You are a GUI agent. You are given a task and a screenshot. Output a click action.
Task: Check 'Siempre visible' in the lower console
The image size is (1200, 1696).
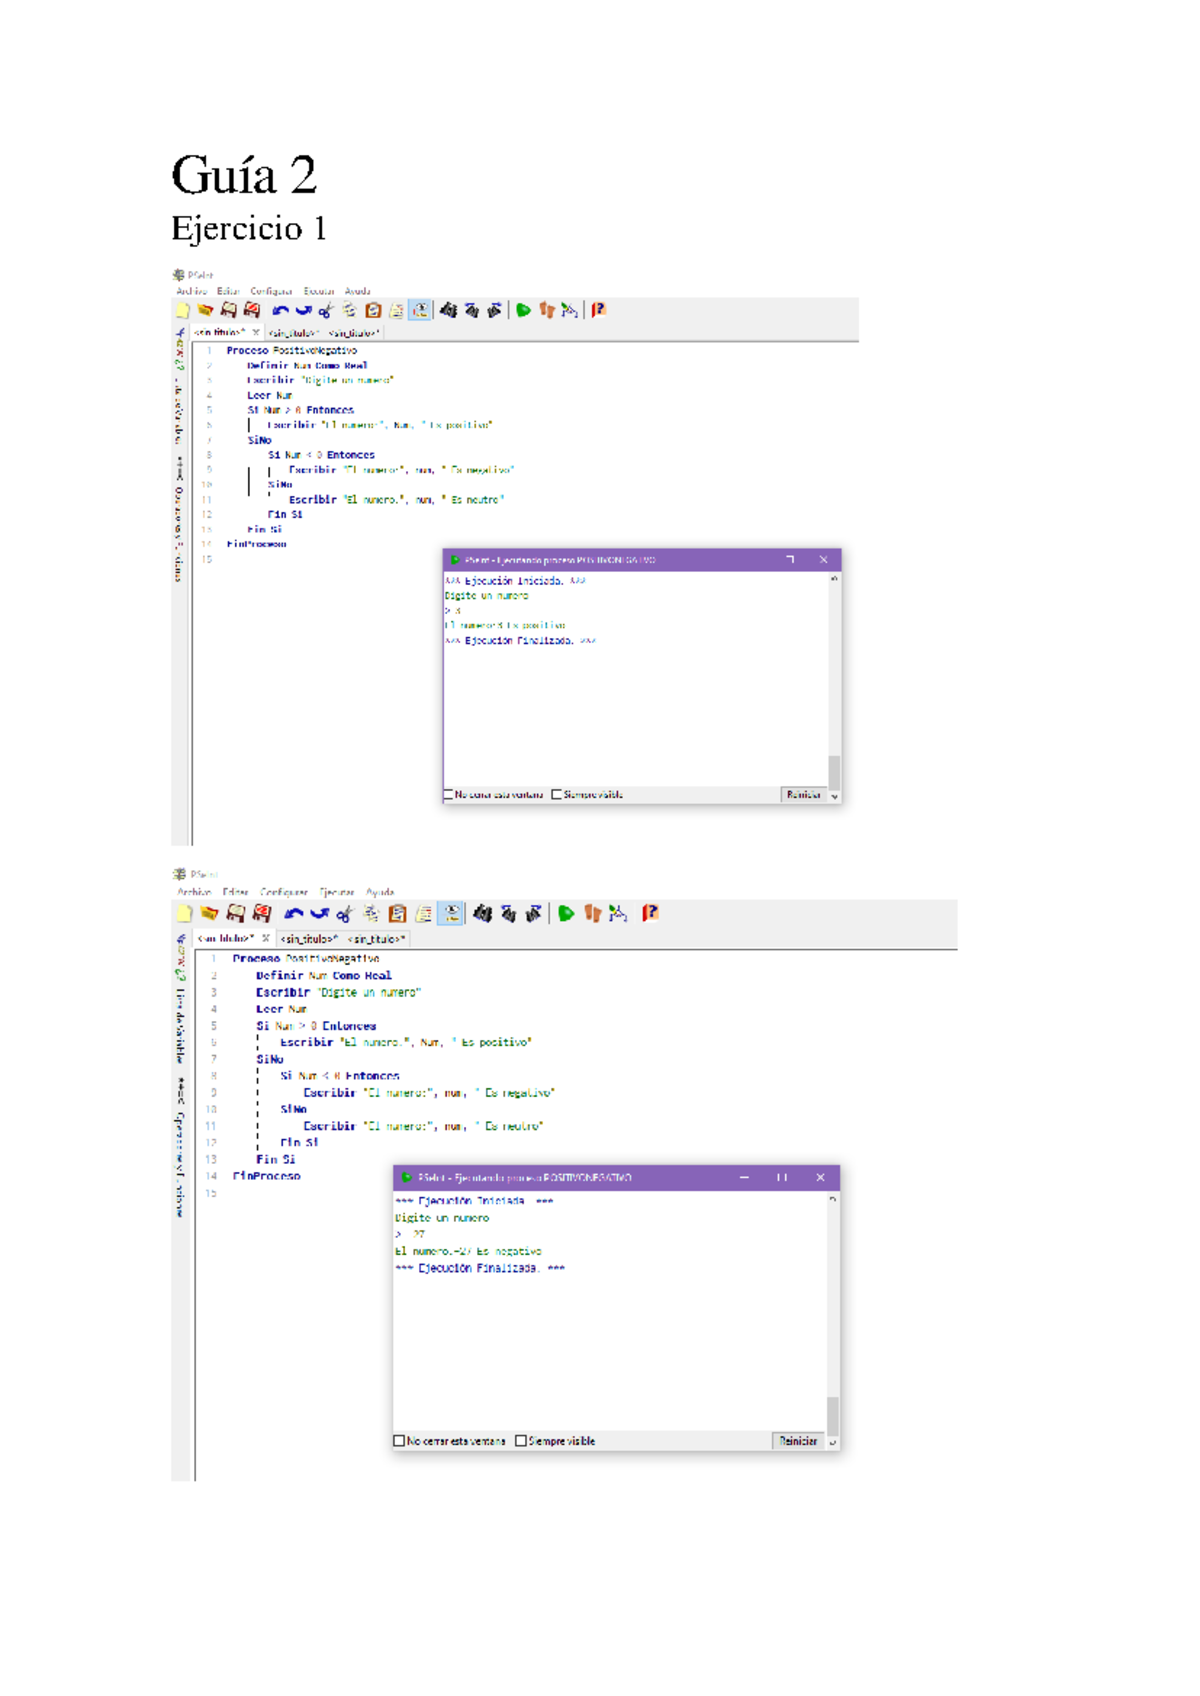point(521,1441)
